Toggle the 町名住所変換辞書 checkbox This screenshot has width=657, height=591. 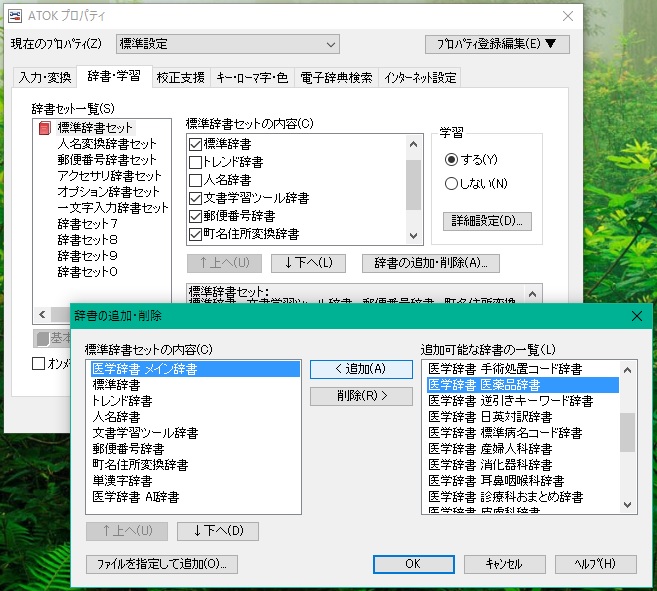[x=195, y=234]
